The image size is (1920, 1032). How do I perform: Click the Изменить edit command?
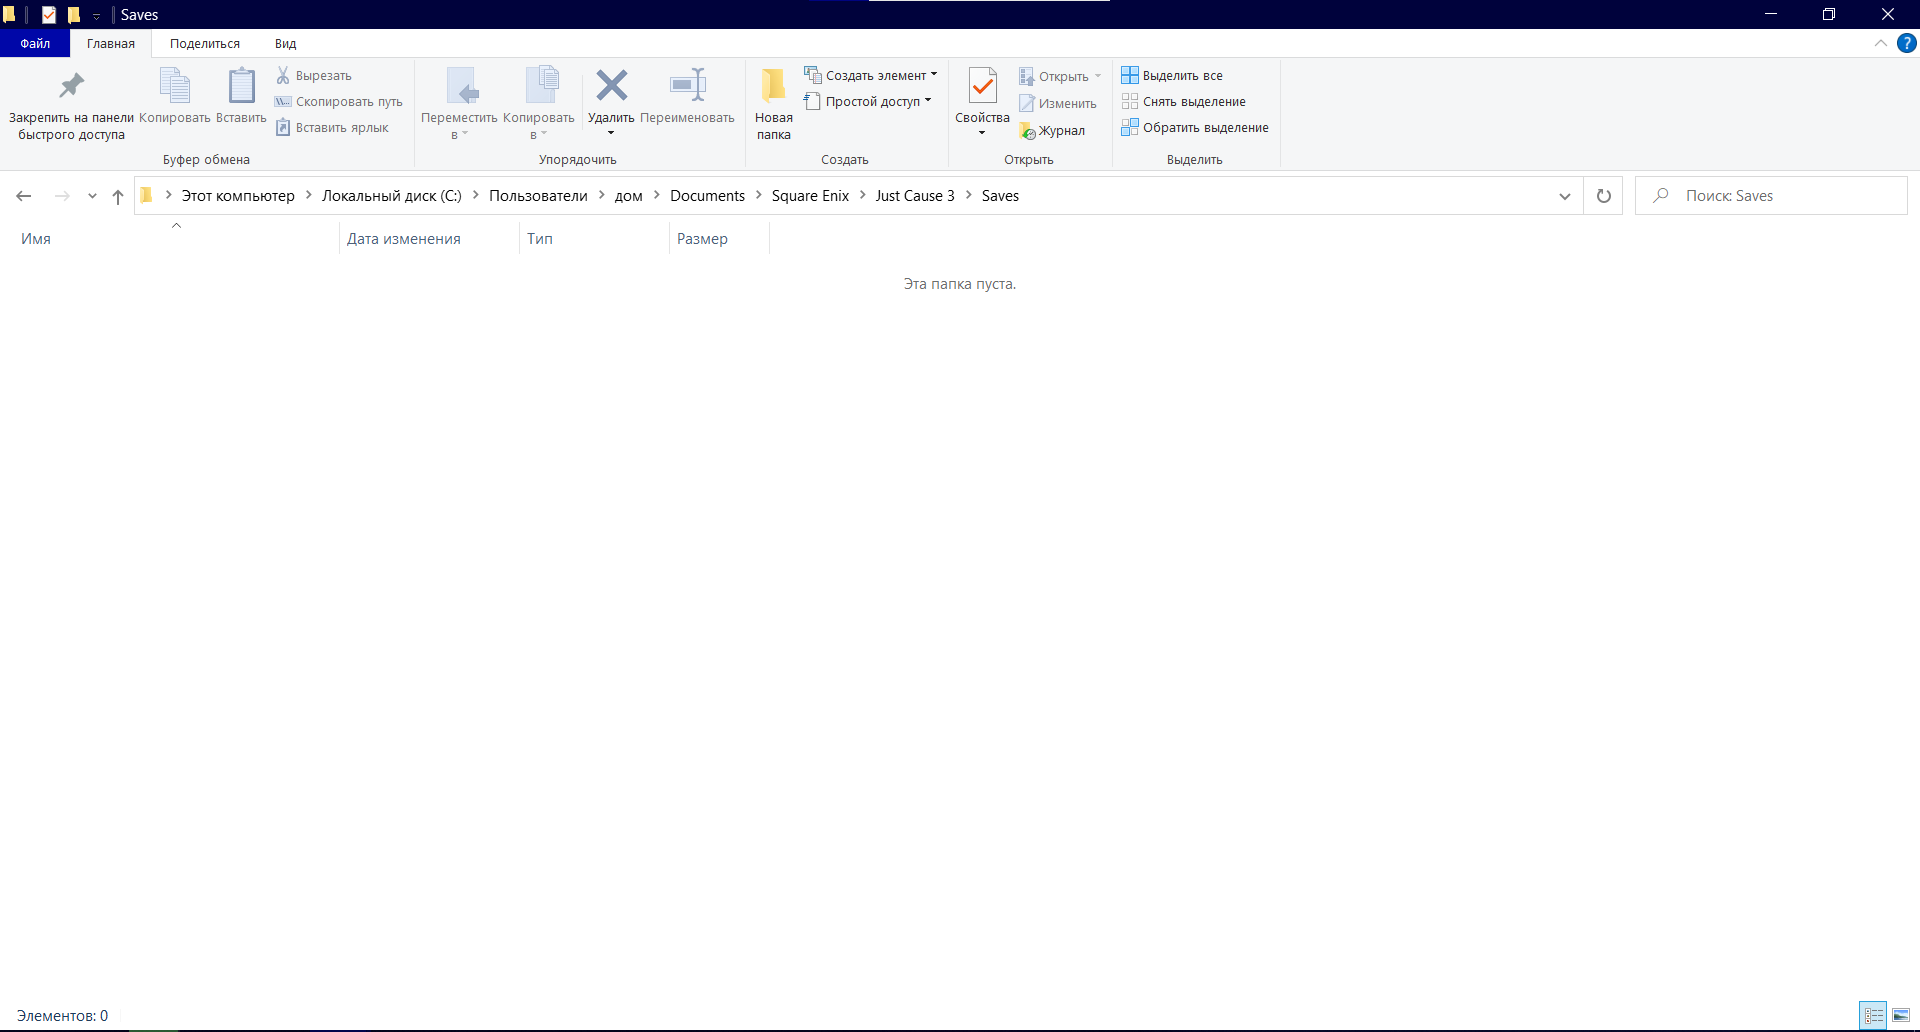click(x=1058, y=104)
